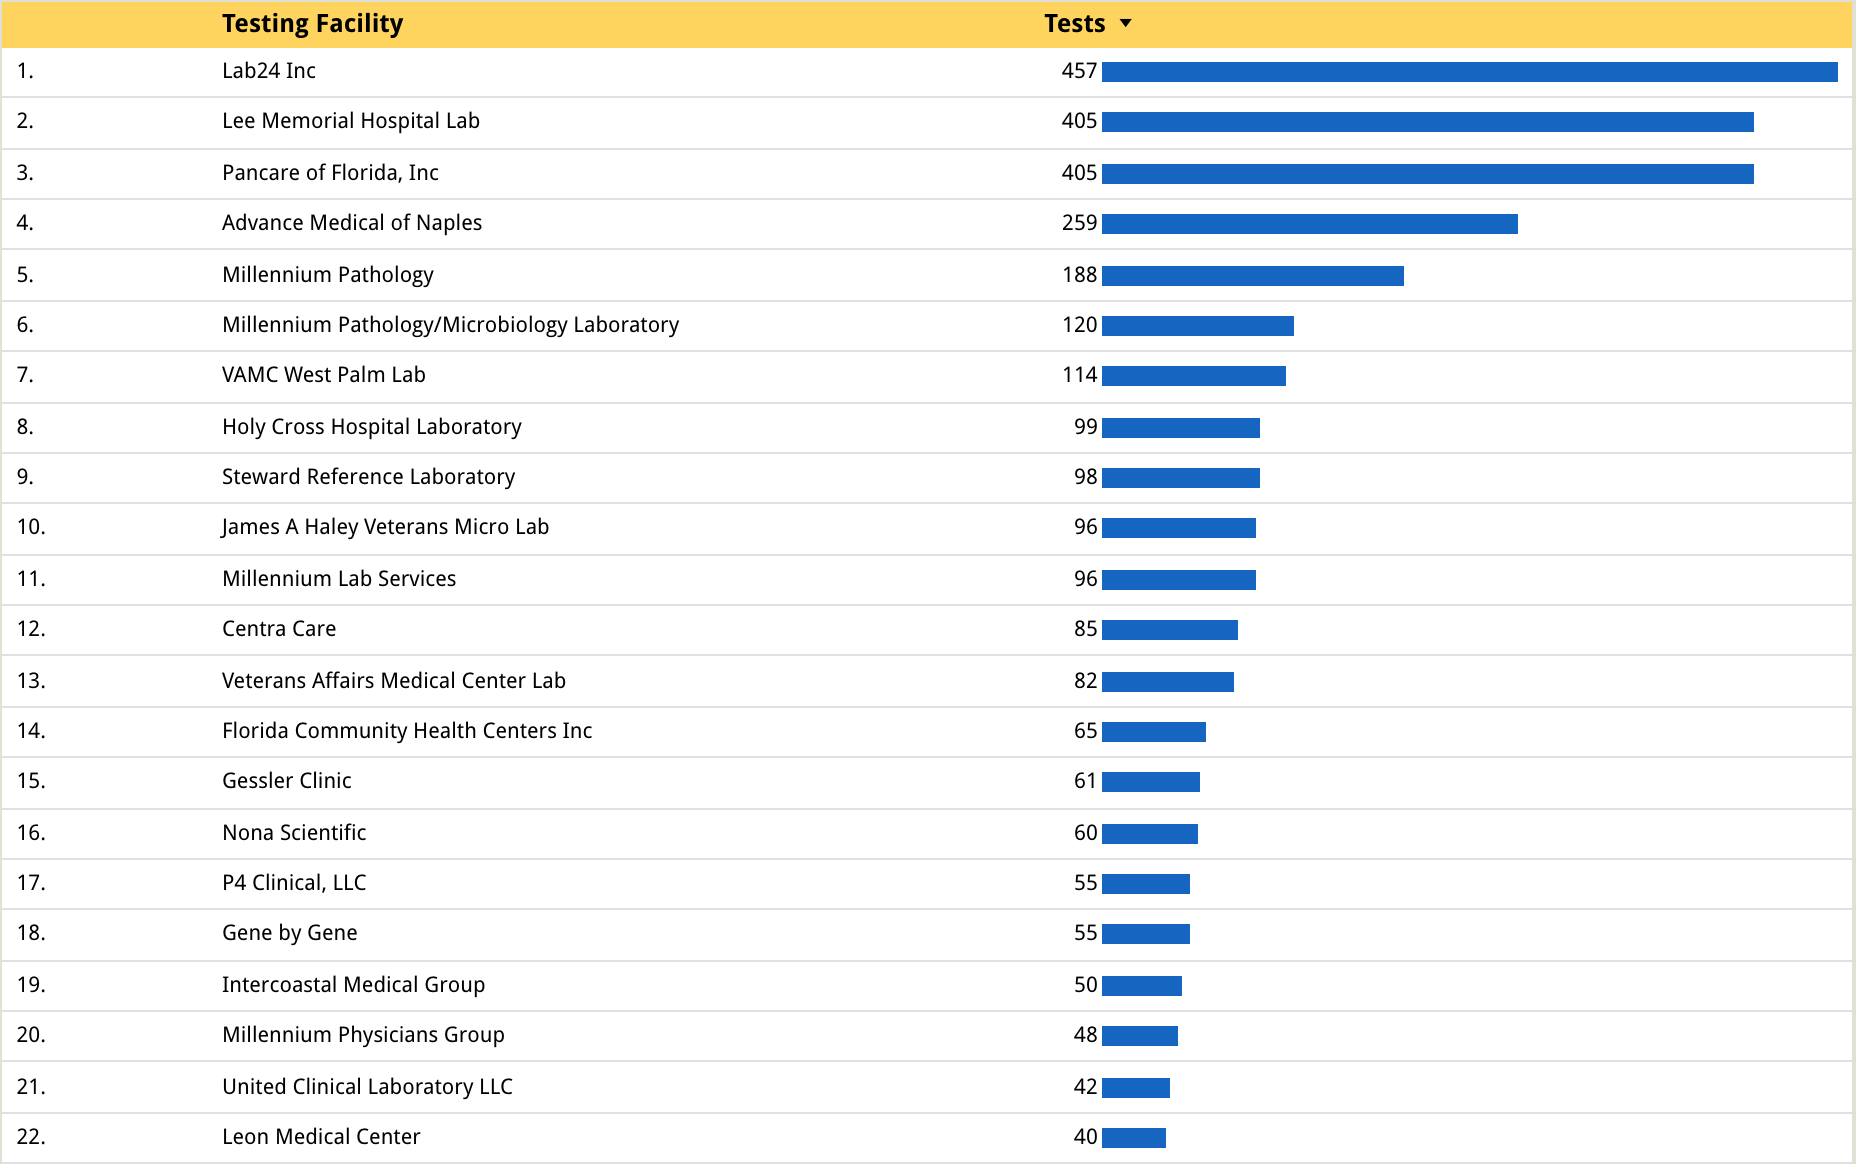
Task: Sort by the Tests column header
Action: (1074, 24)
